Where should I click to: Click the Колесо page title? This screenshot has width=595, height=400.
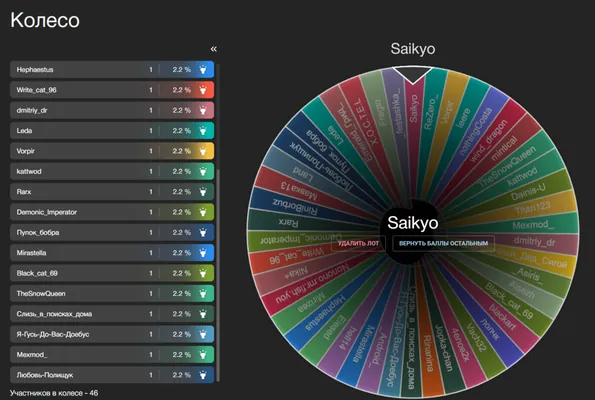click(45, 20)
